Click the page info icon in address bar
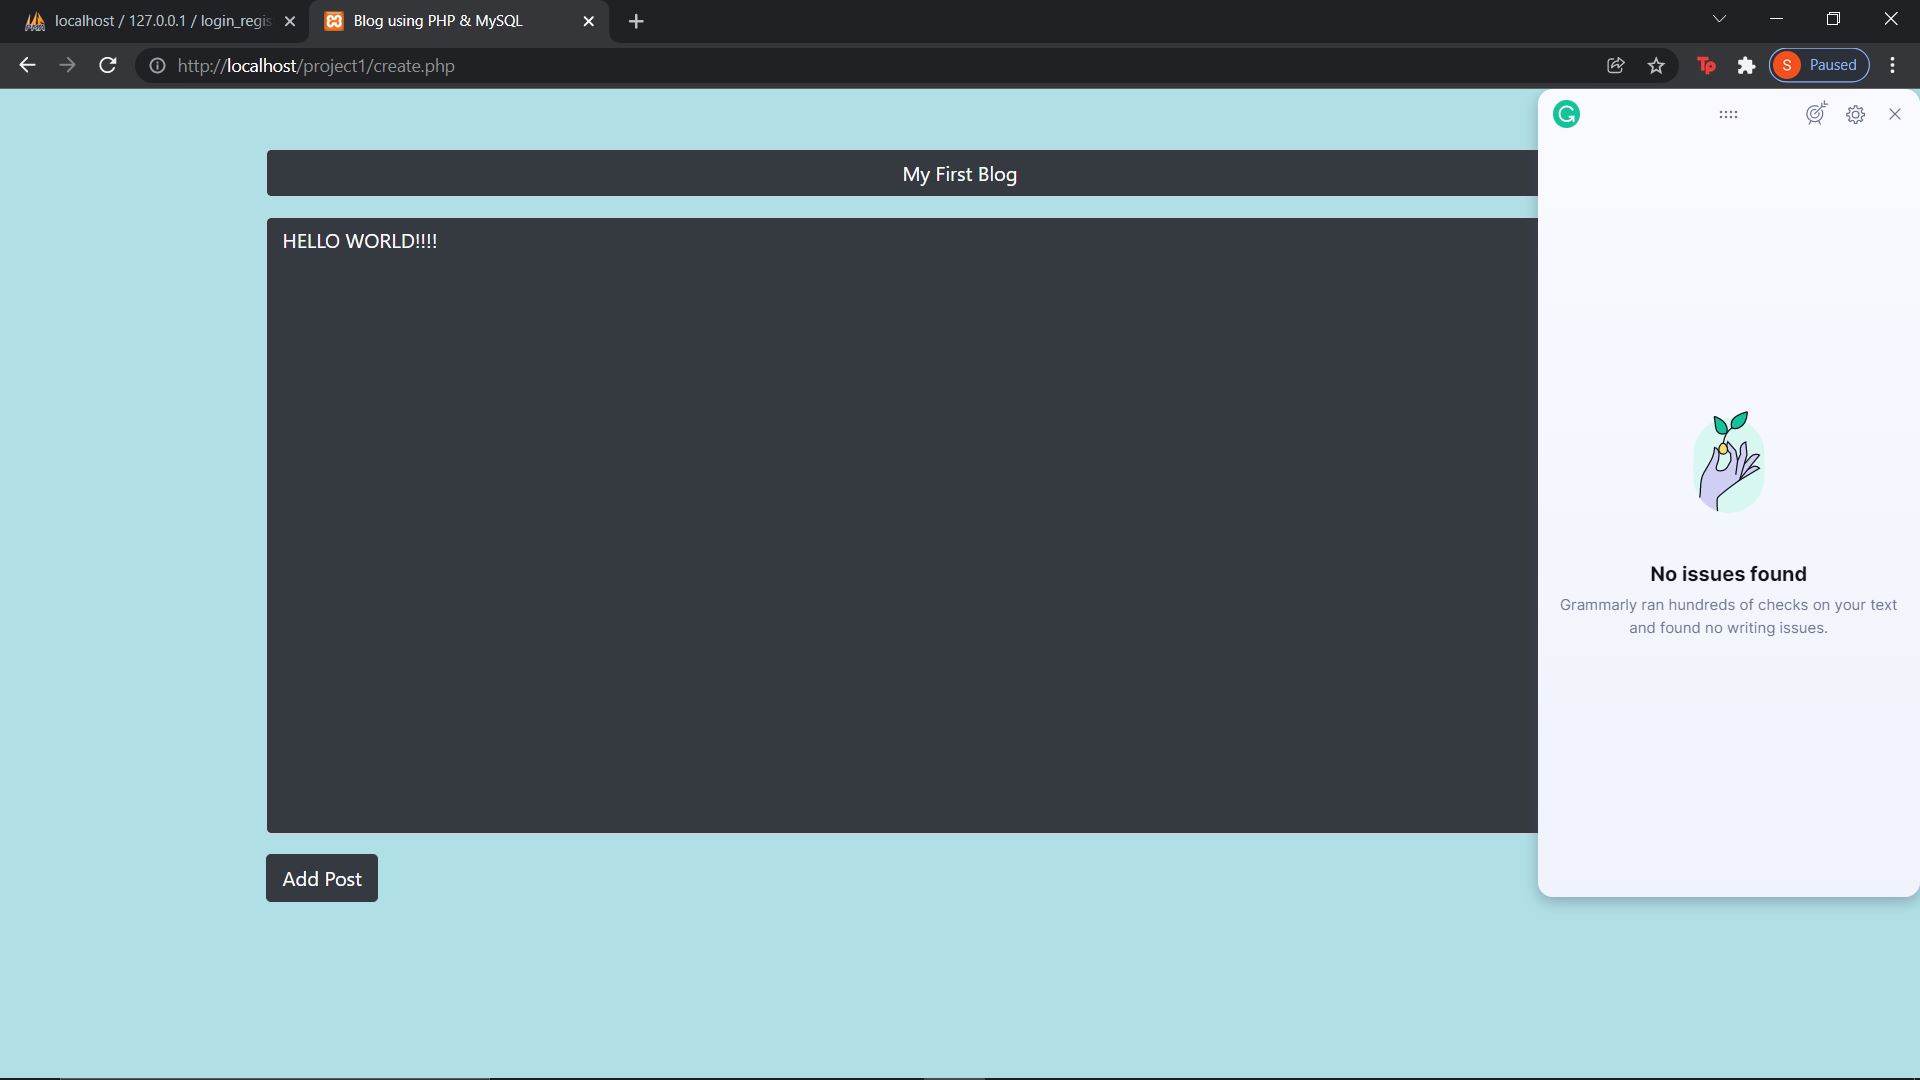The width and height of the screenshot is (1920, 1080). click(x=157, y=66)
